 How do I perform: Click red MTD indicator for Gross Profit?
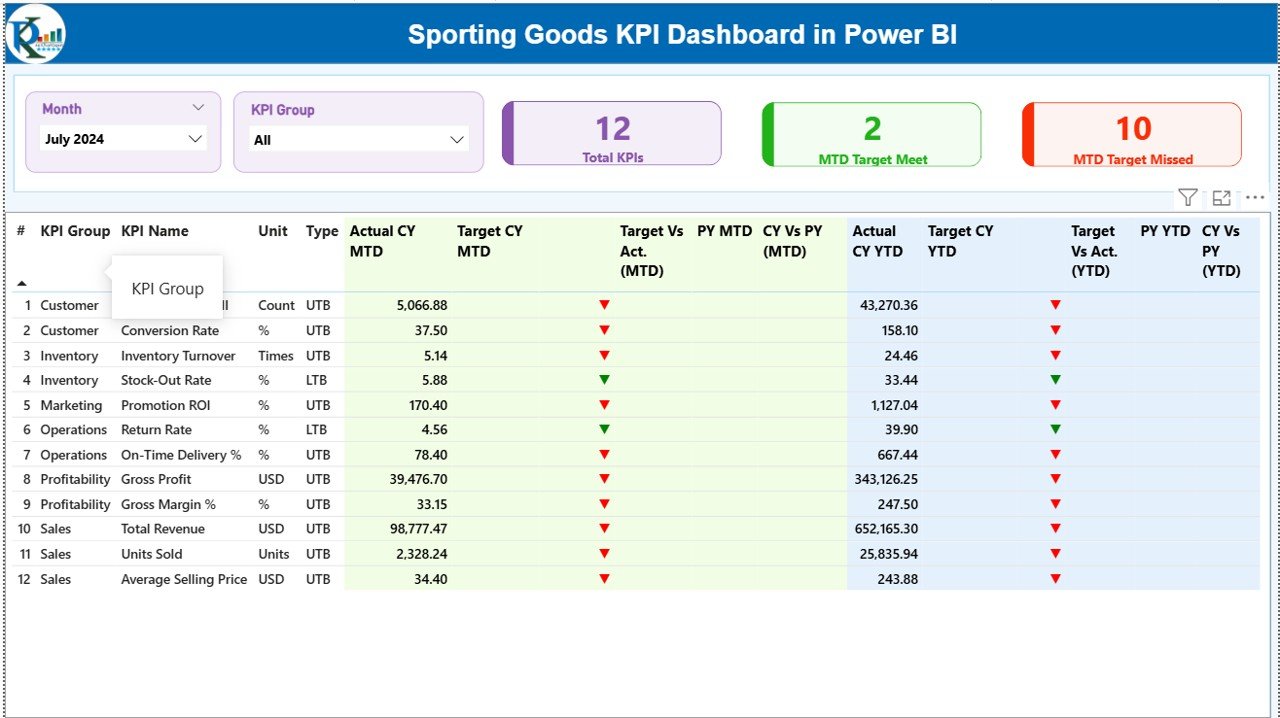click(604, 479)
